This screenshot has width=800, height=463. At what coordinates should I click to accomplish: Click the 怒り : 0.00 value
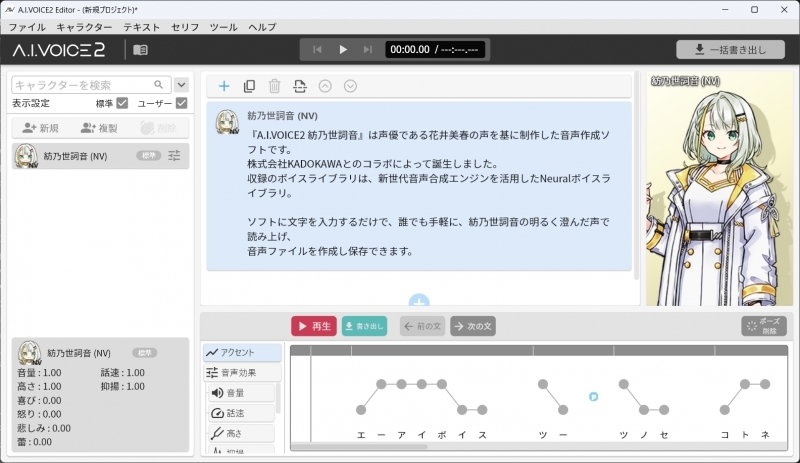39,414
